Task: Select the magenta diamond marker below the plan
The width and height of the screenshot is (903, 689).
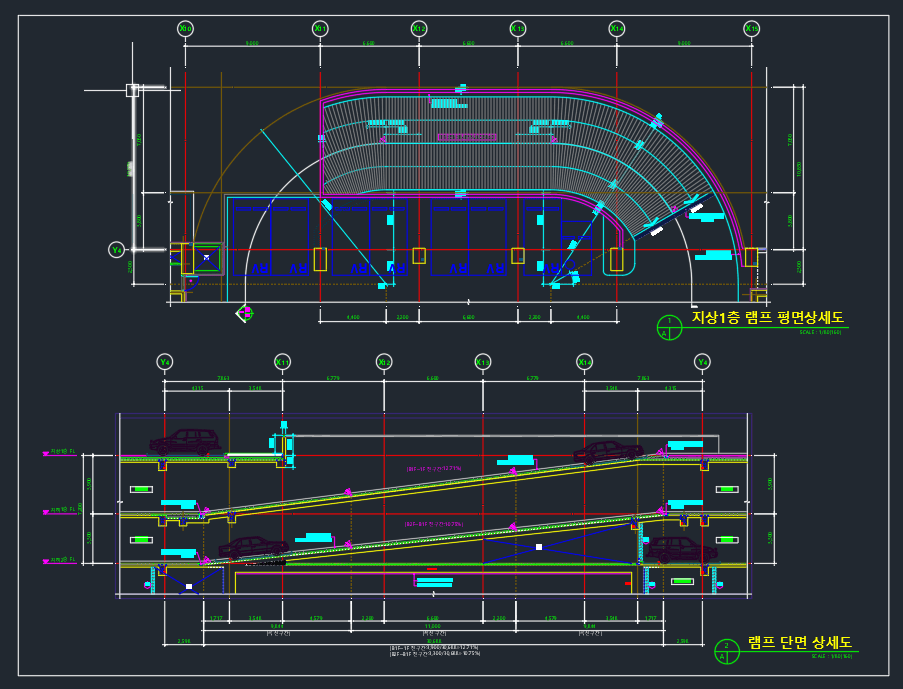Action: click(x=245, y=313)
